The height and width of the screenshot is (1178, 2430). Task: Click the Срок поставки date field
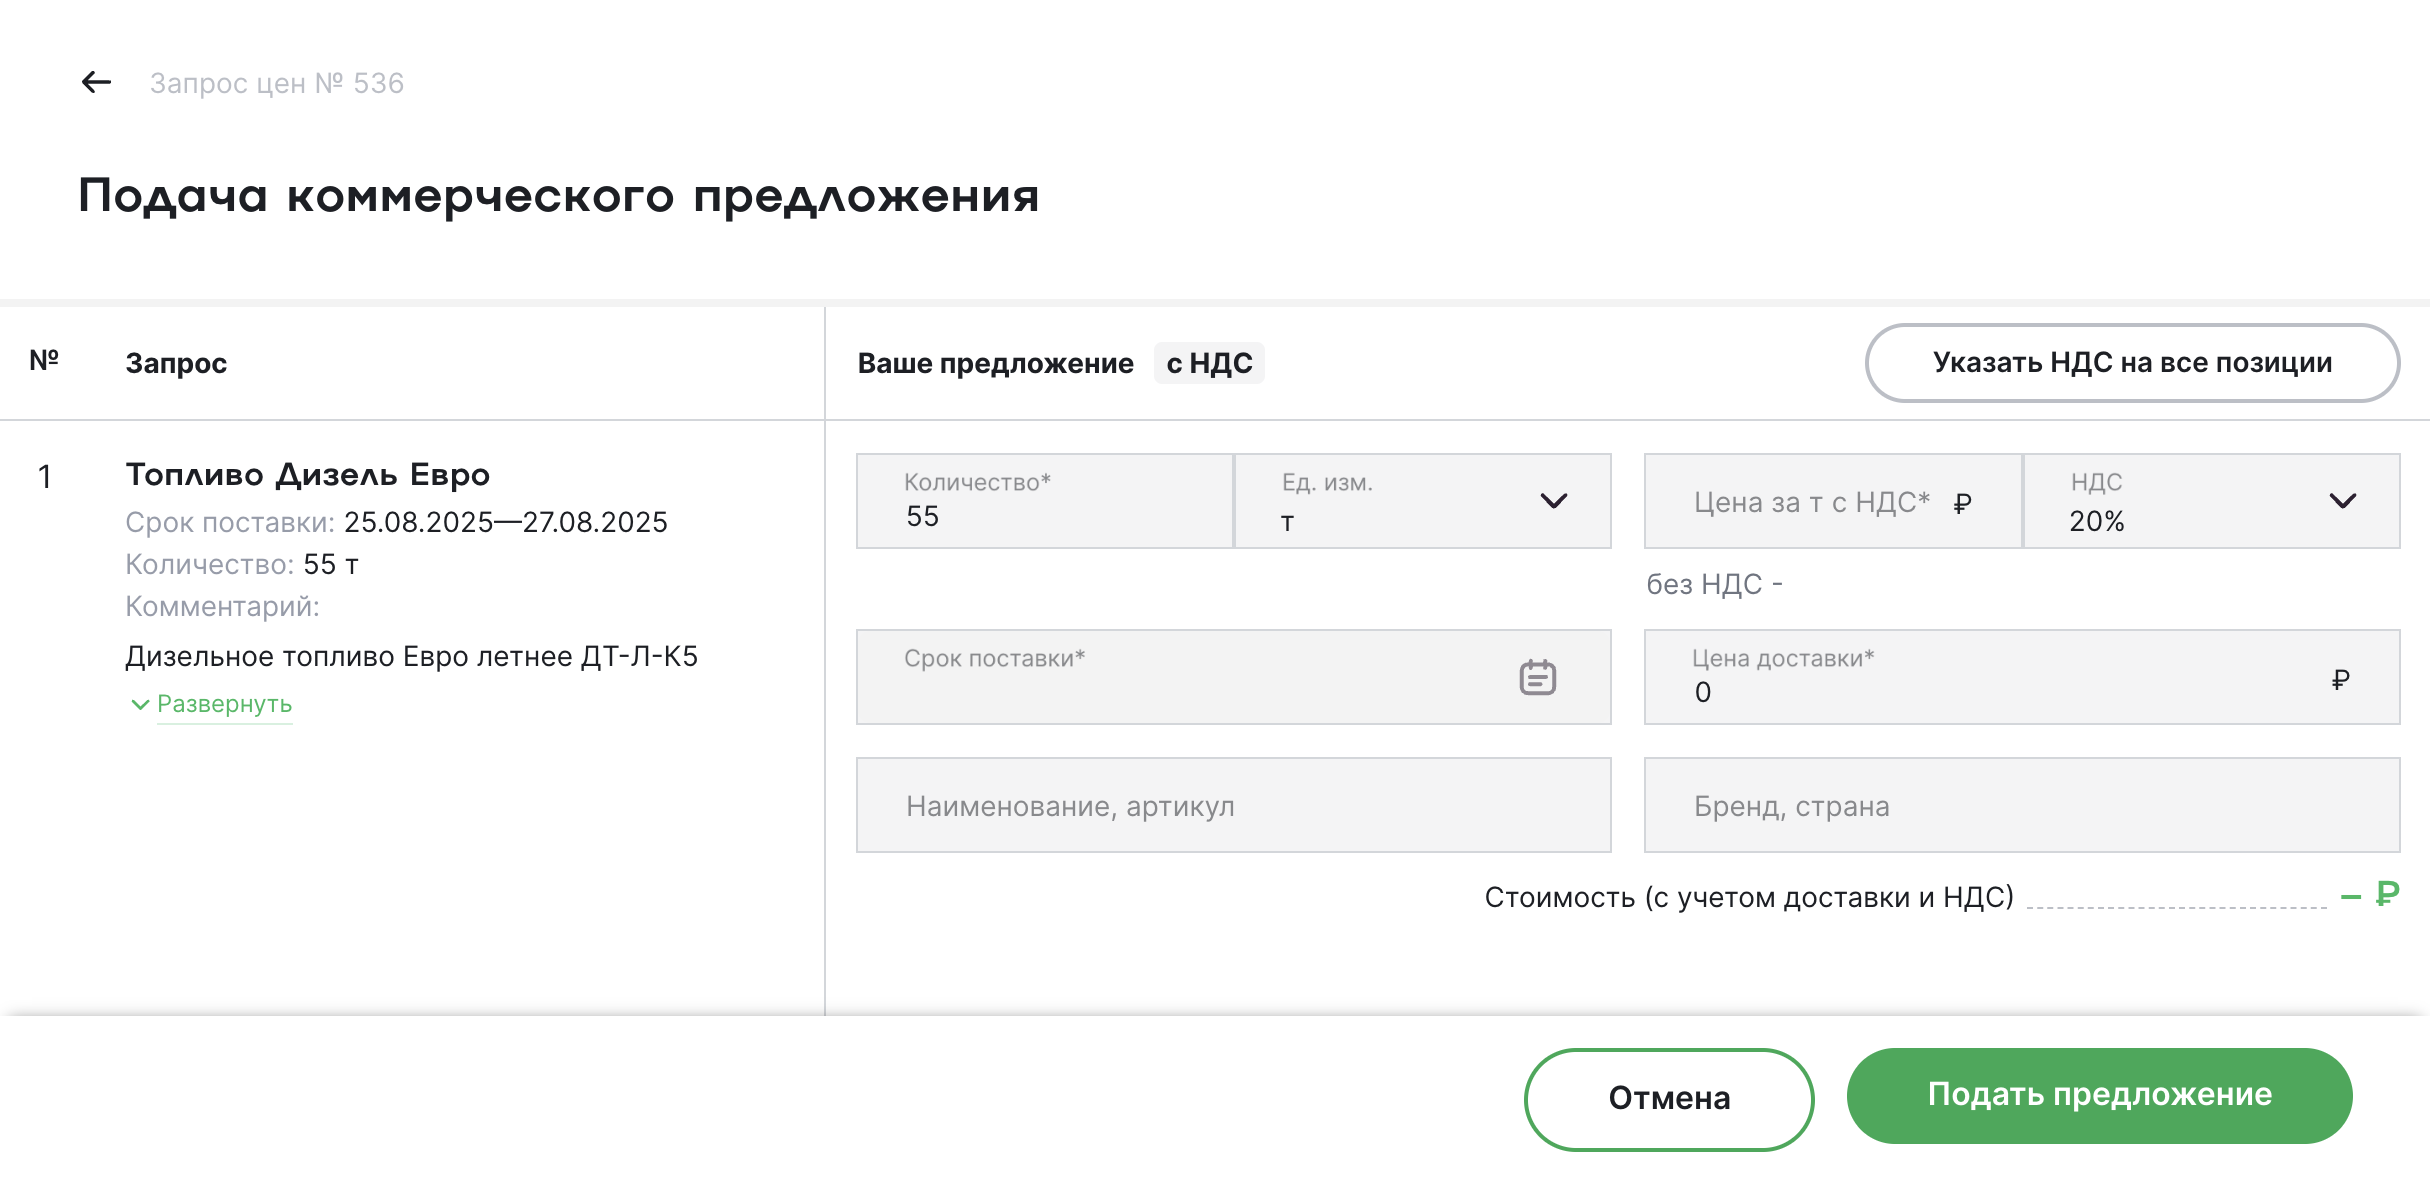click(1233, 677)
